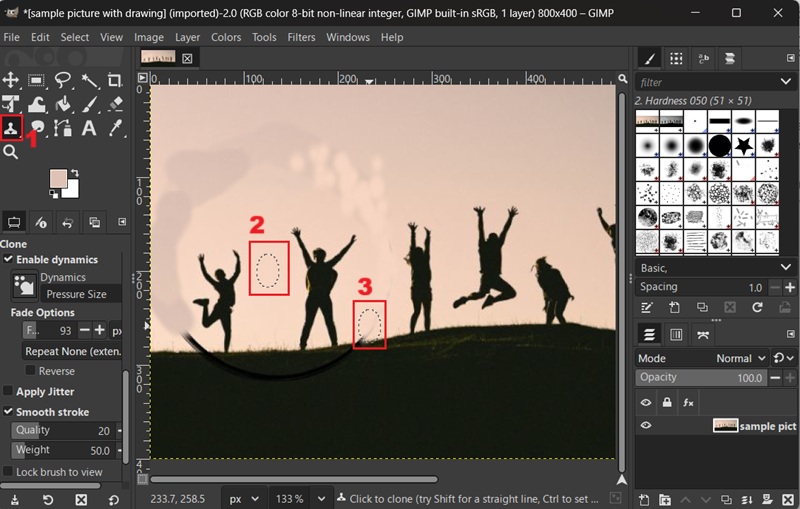Open the Fonts tab

(703, 59)
